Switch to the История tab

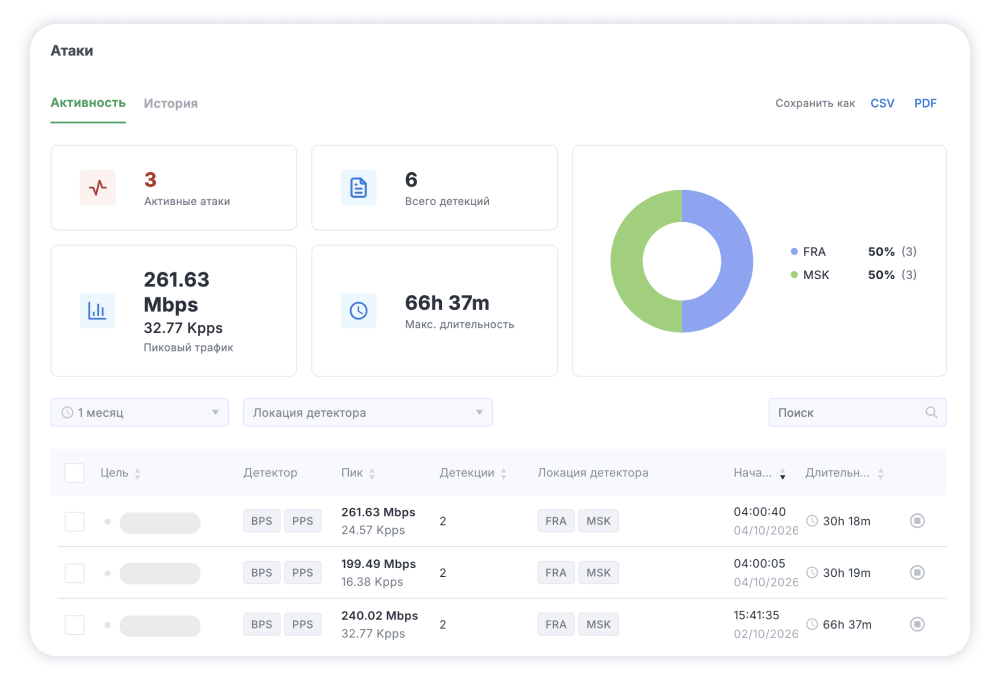point(170,103)
